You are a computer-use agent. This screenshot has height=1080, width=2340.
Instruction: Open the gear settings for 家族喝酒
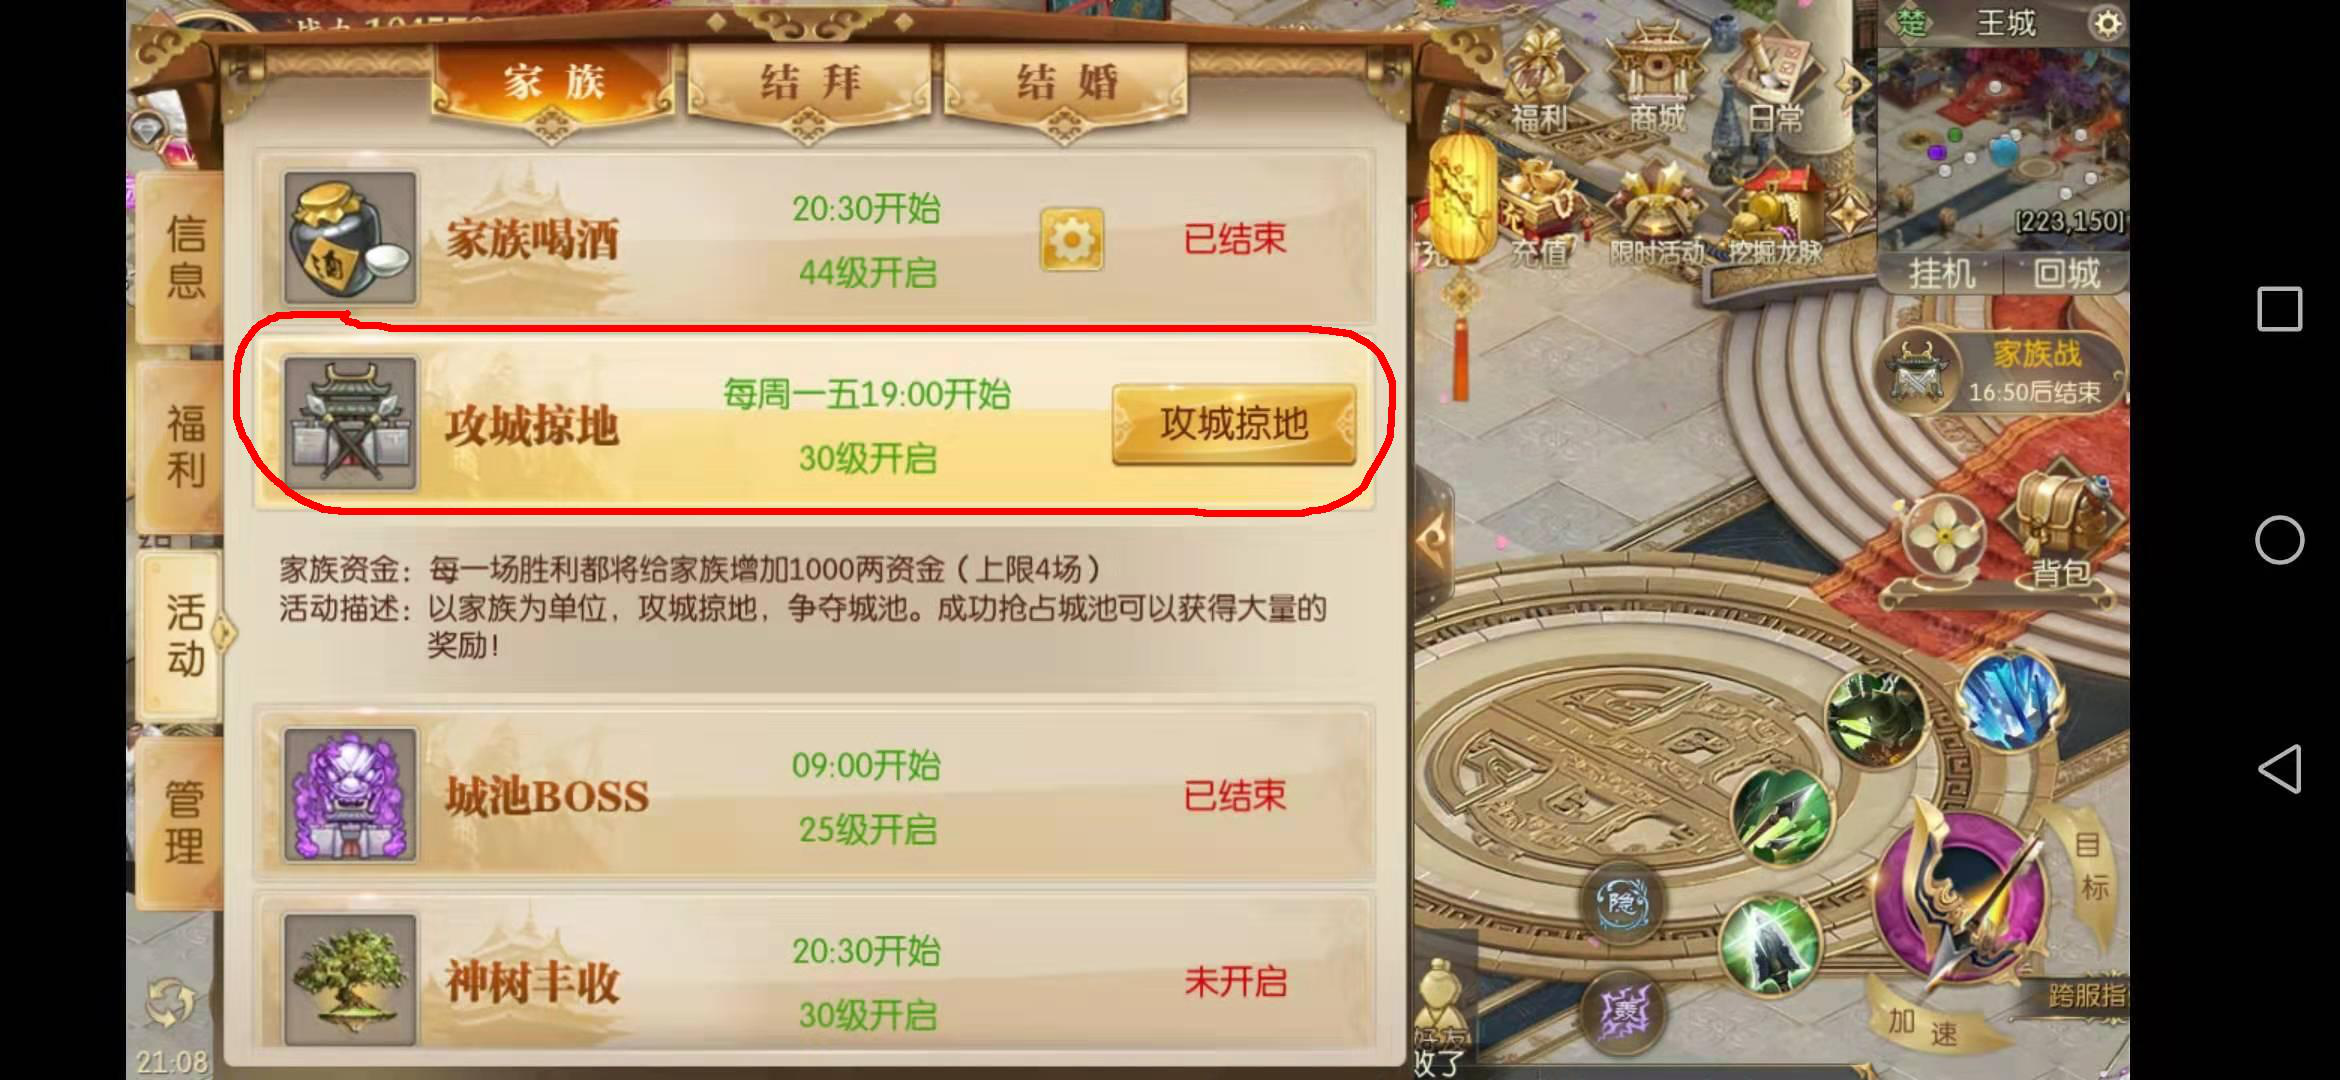point(1071,239)
